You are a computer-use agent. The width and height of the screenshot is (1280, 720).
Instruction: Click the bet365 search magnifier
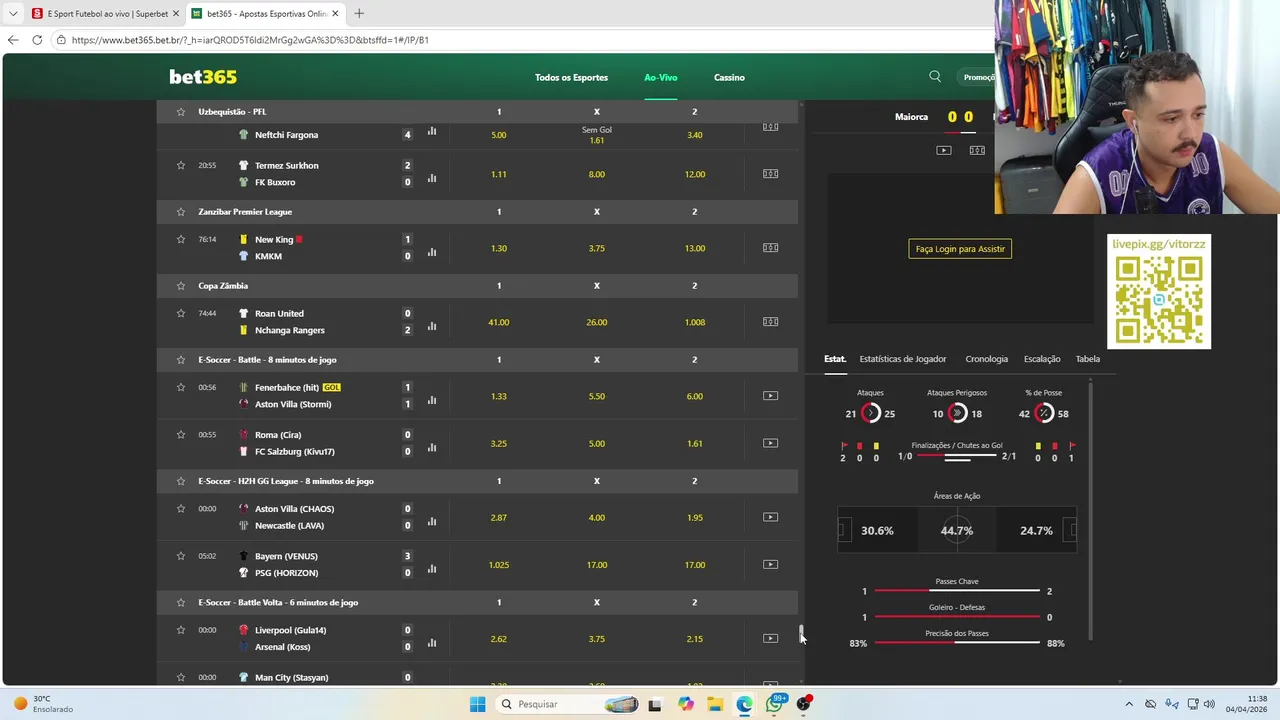pyautogui.click(x=935, y=77)
